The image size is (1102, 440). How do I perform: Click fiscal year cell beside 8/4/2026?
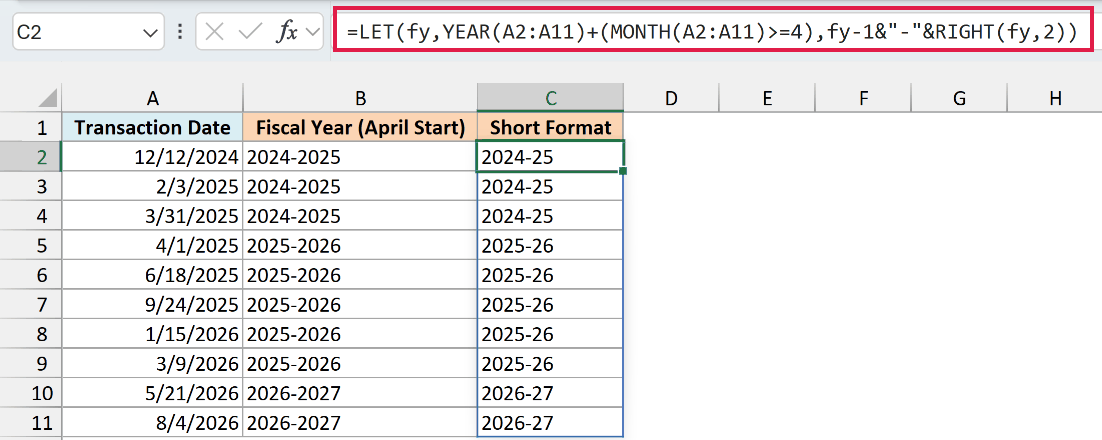click(360, 422)
